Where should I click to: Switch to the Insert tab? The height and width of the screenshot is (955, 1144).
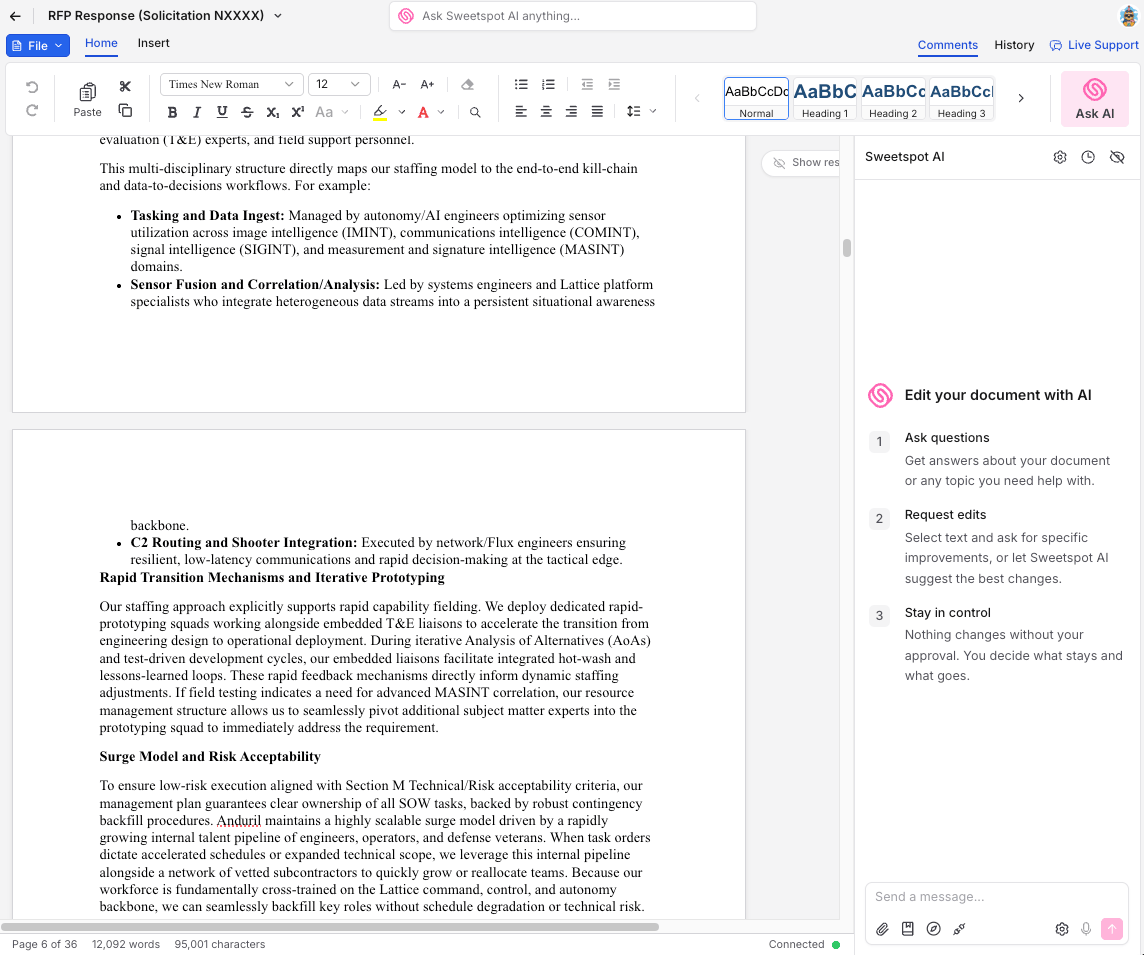pyautogui.click(x=153, y=43)
